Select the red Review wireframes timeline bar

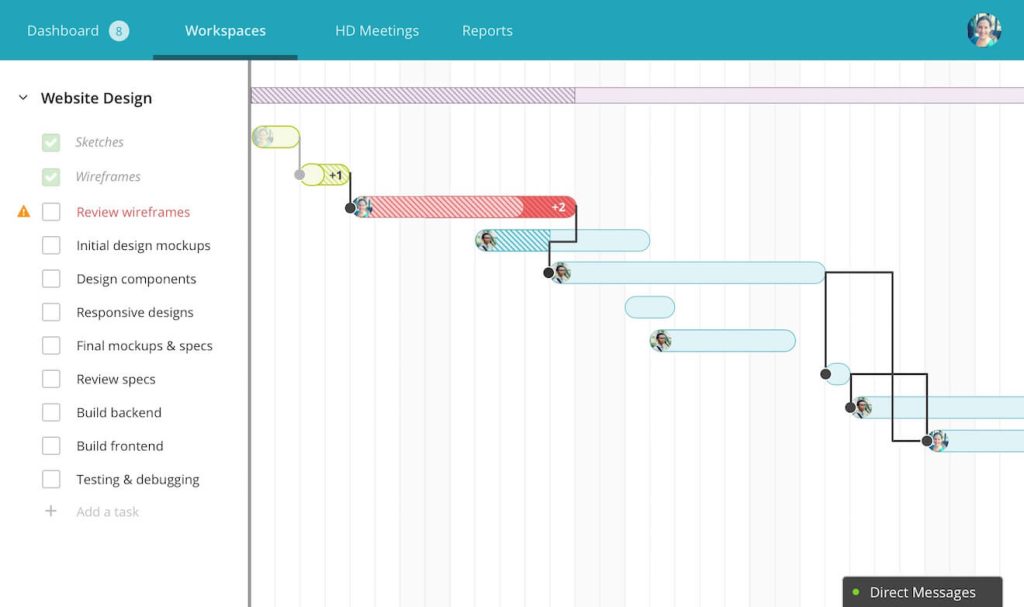(x=450, y=207)
